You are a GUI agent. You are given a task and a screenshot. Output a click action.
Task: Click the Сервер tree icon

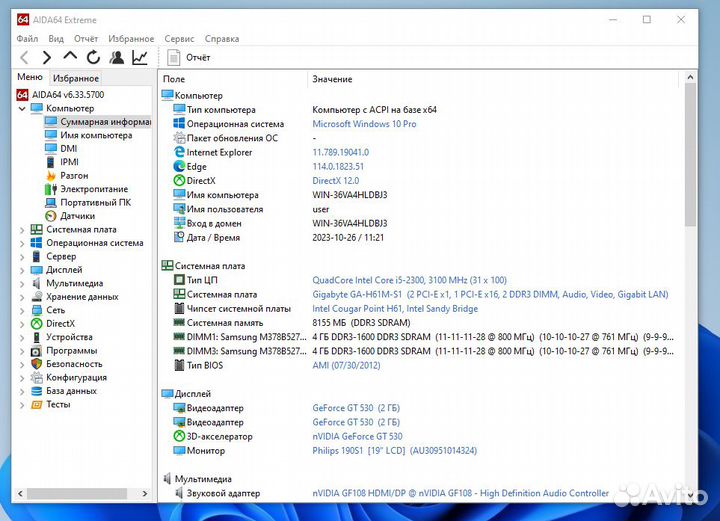36,256
